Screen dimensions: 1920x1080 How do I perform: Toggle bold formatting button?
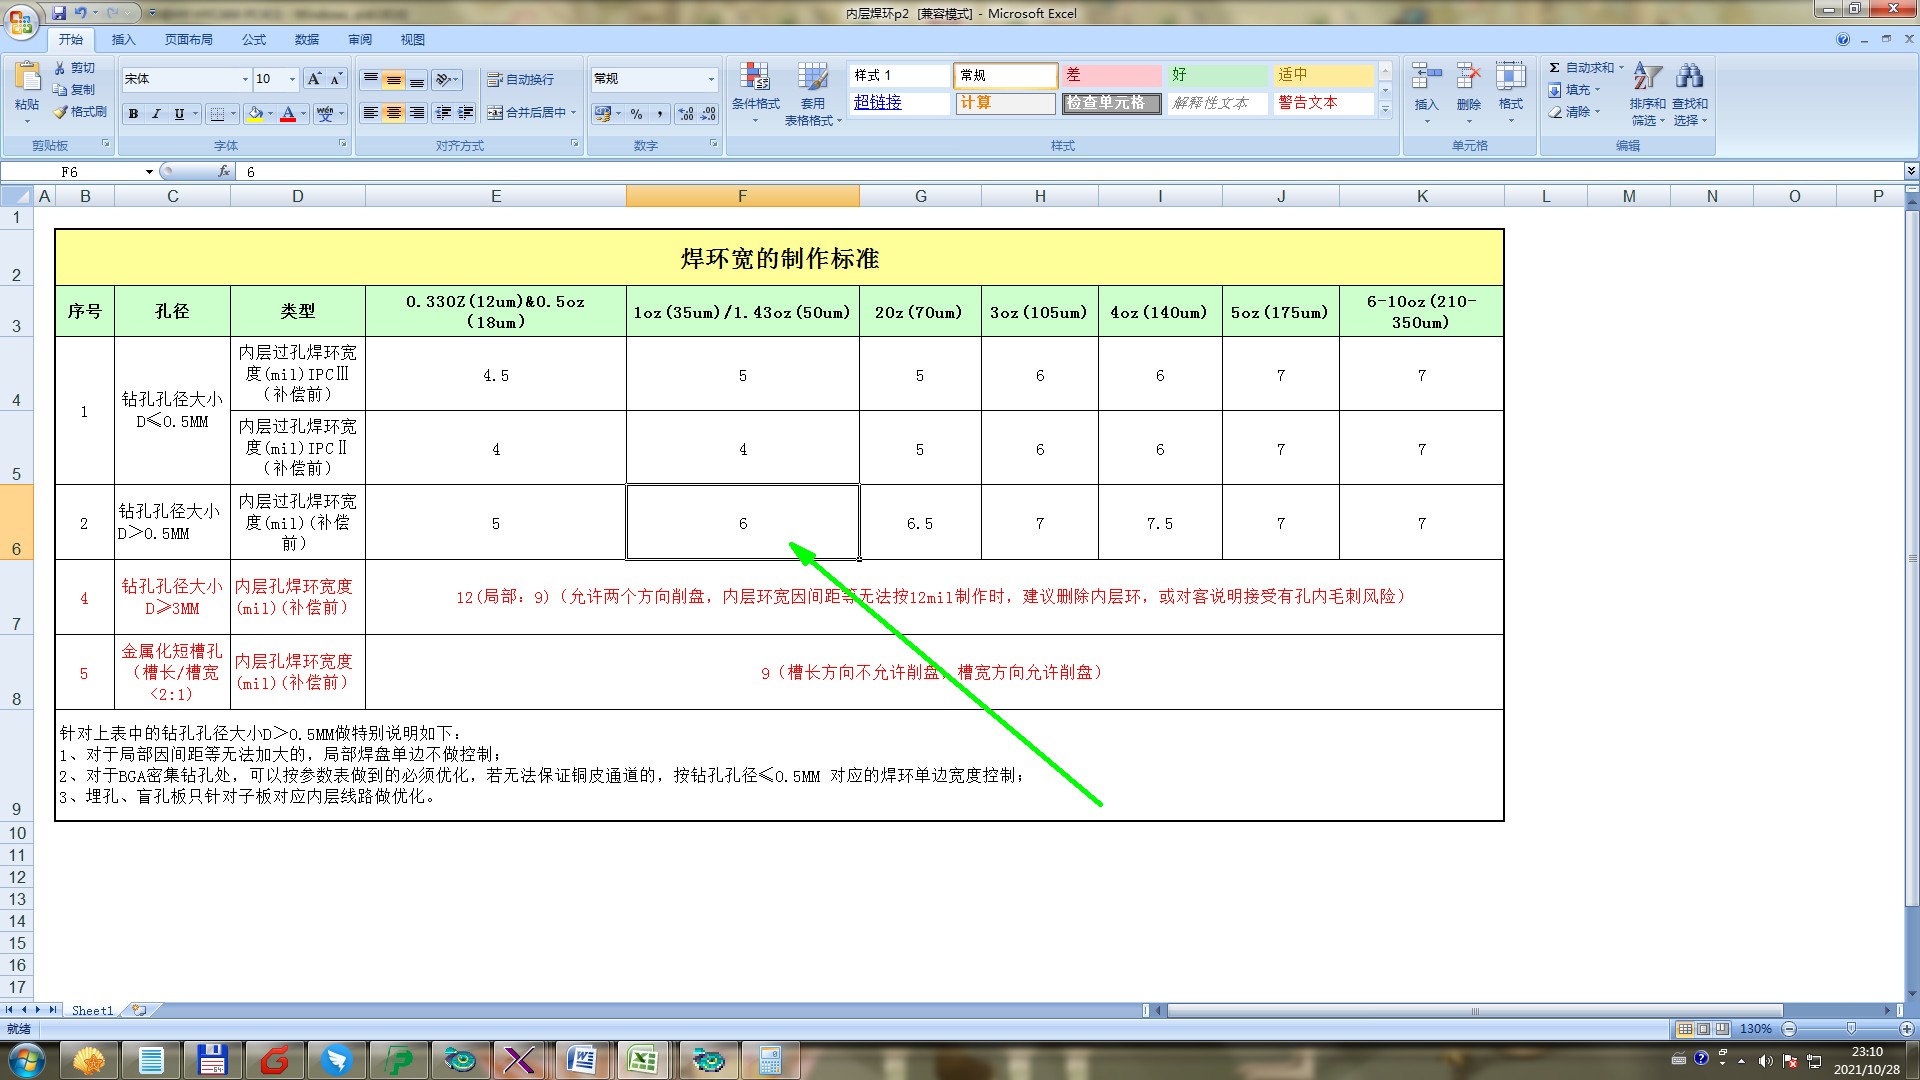coord(133,114)
